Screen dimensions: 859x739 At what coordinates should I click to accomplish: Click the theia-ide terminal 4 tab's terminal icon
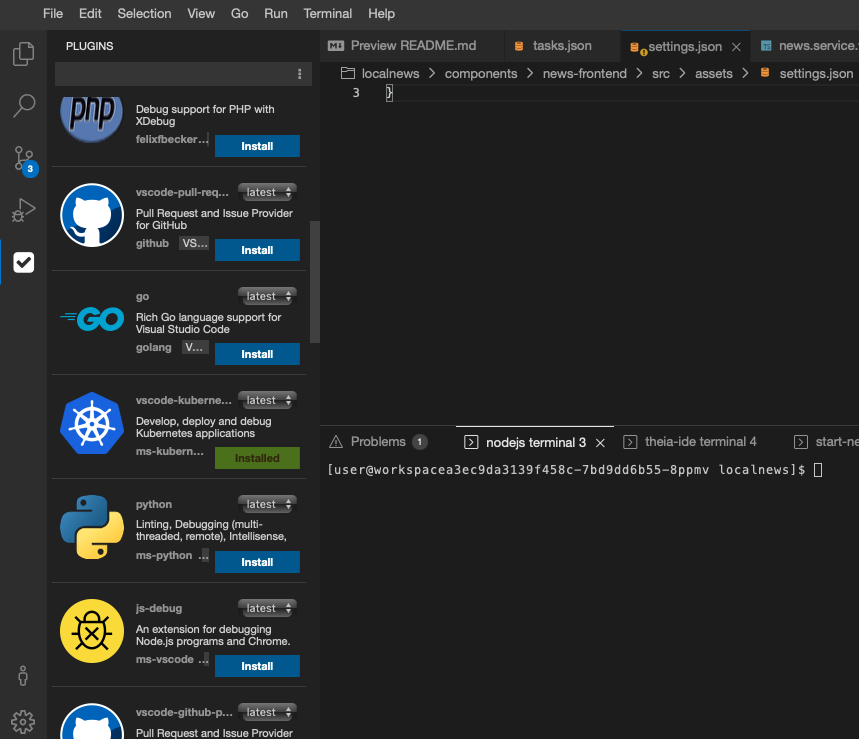click(630, 442)
